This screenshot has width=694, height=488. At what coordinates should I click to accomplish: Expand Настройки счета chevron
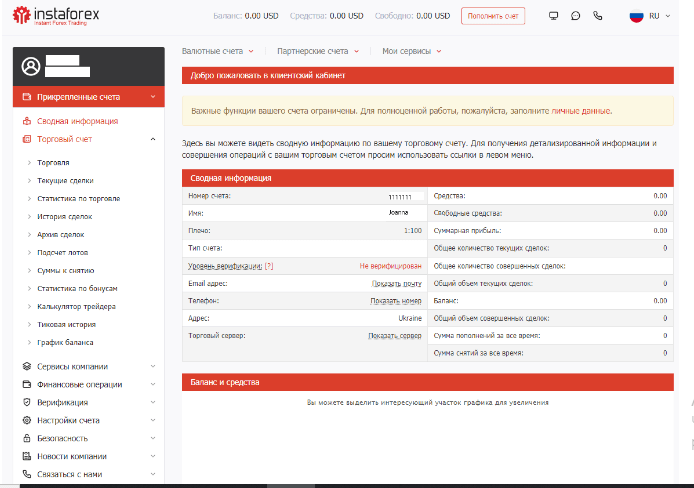pos(153,420)
